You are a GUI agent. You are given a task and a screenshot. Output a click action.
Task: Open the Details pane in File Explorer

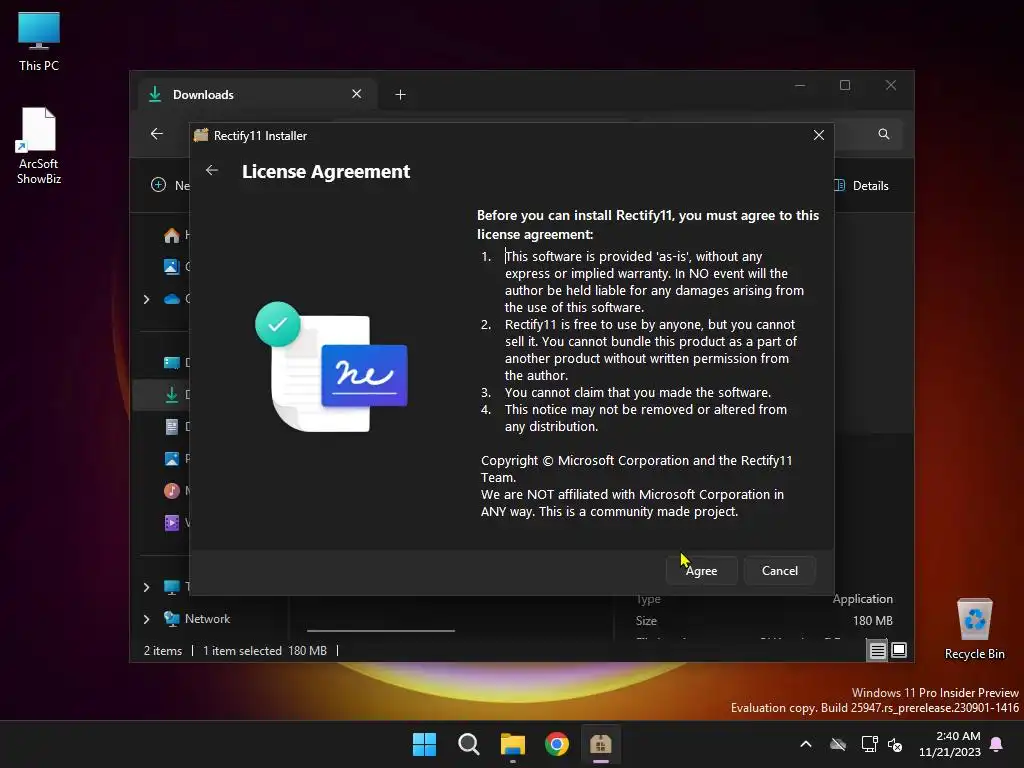(x=862, y=185)
